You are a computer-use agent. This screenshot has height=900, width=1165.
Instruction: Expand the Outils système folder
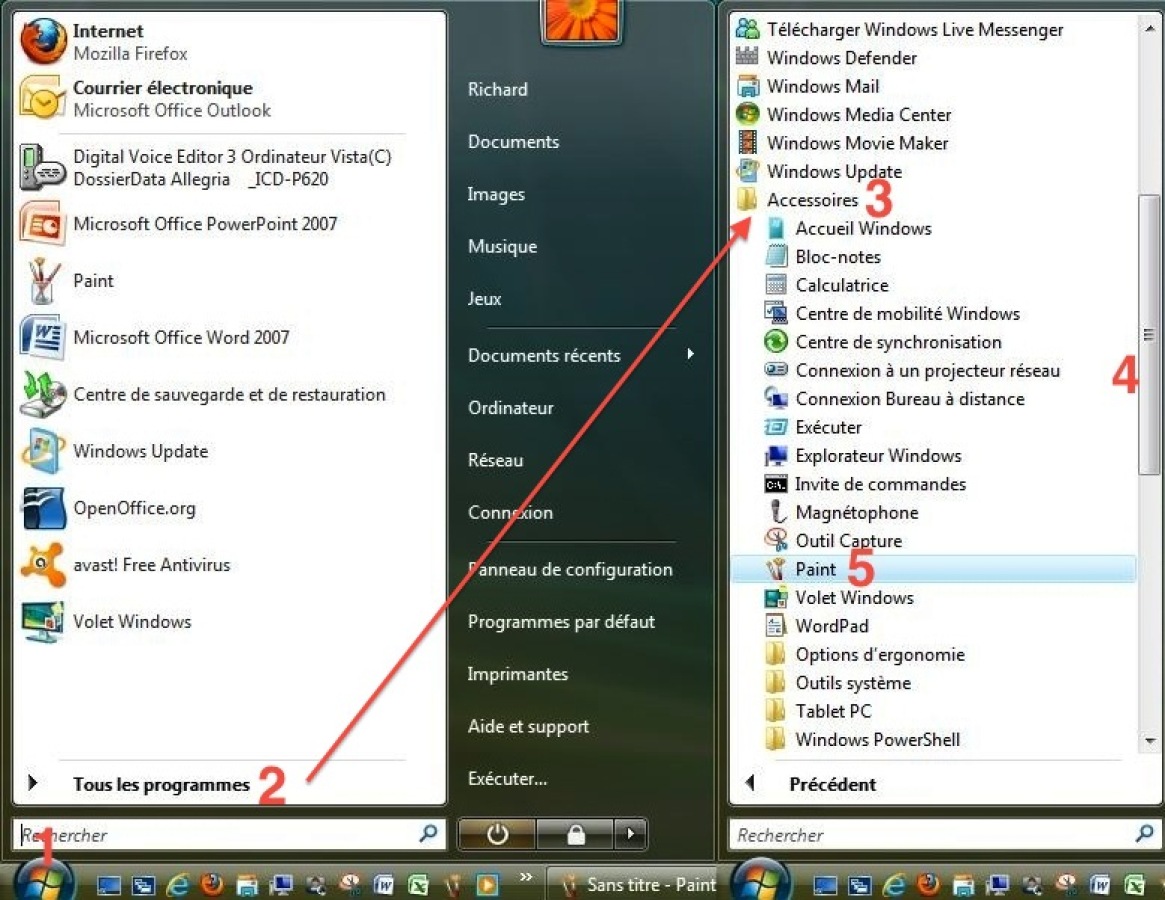coord(852,683)
